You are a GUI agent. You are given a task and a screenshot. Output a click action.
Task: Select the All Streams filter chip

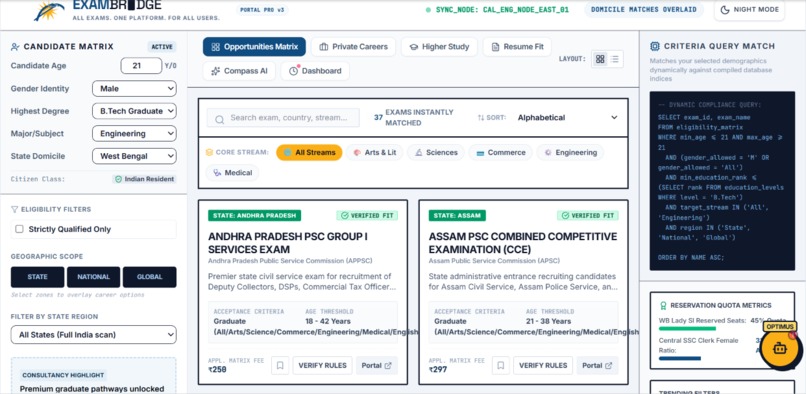point(309,153)
